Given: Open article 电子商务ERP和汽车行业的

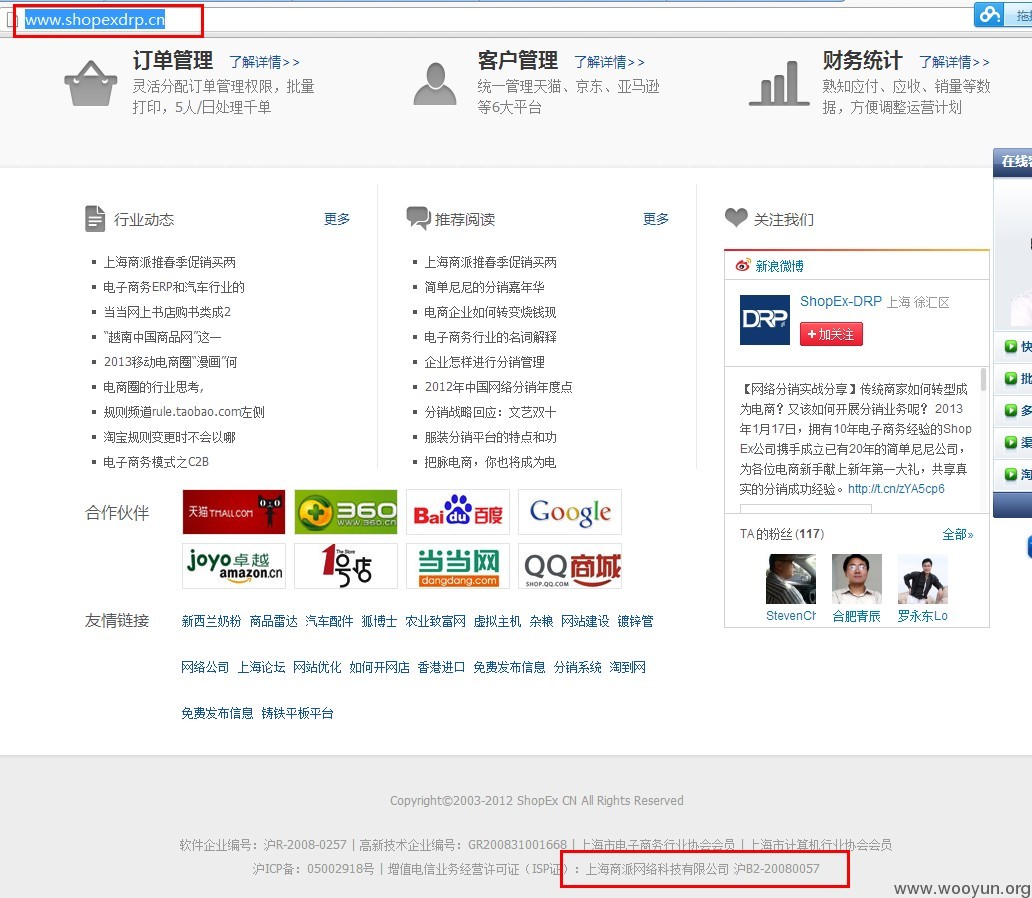Looking at the screenshot, I should (x=174, y=287).
